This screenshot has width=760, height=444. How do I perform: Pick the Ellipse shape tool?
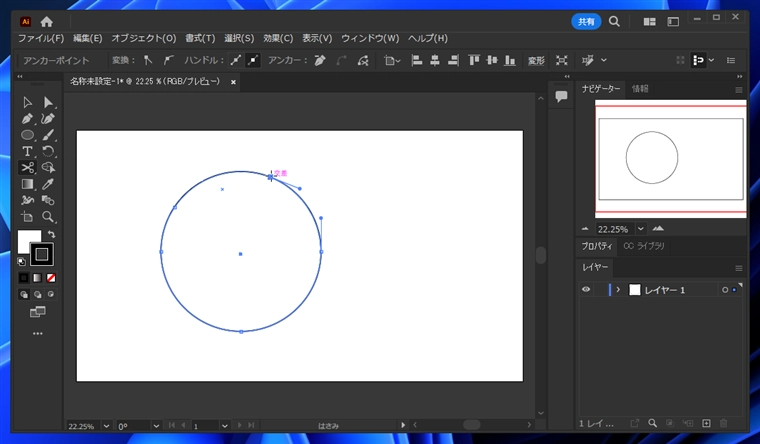27,135
